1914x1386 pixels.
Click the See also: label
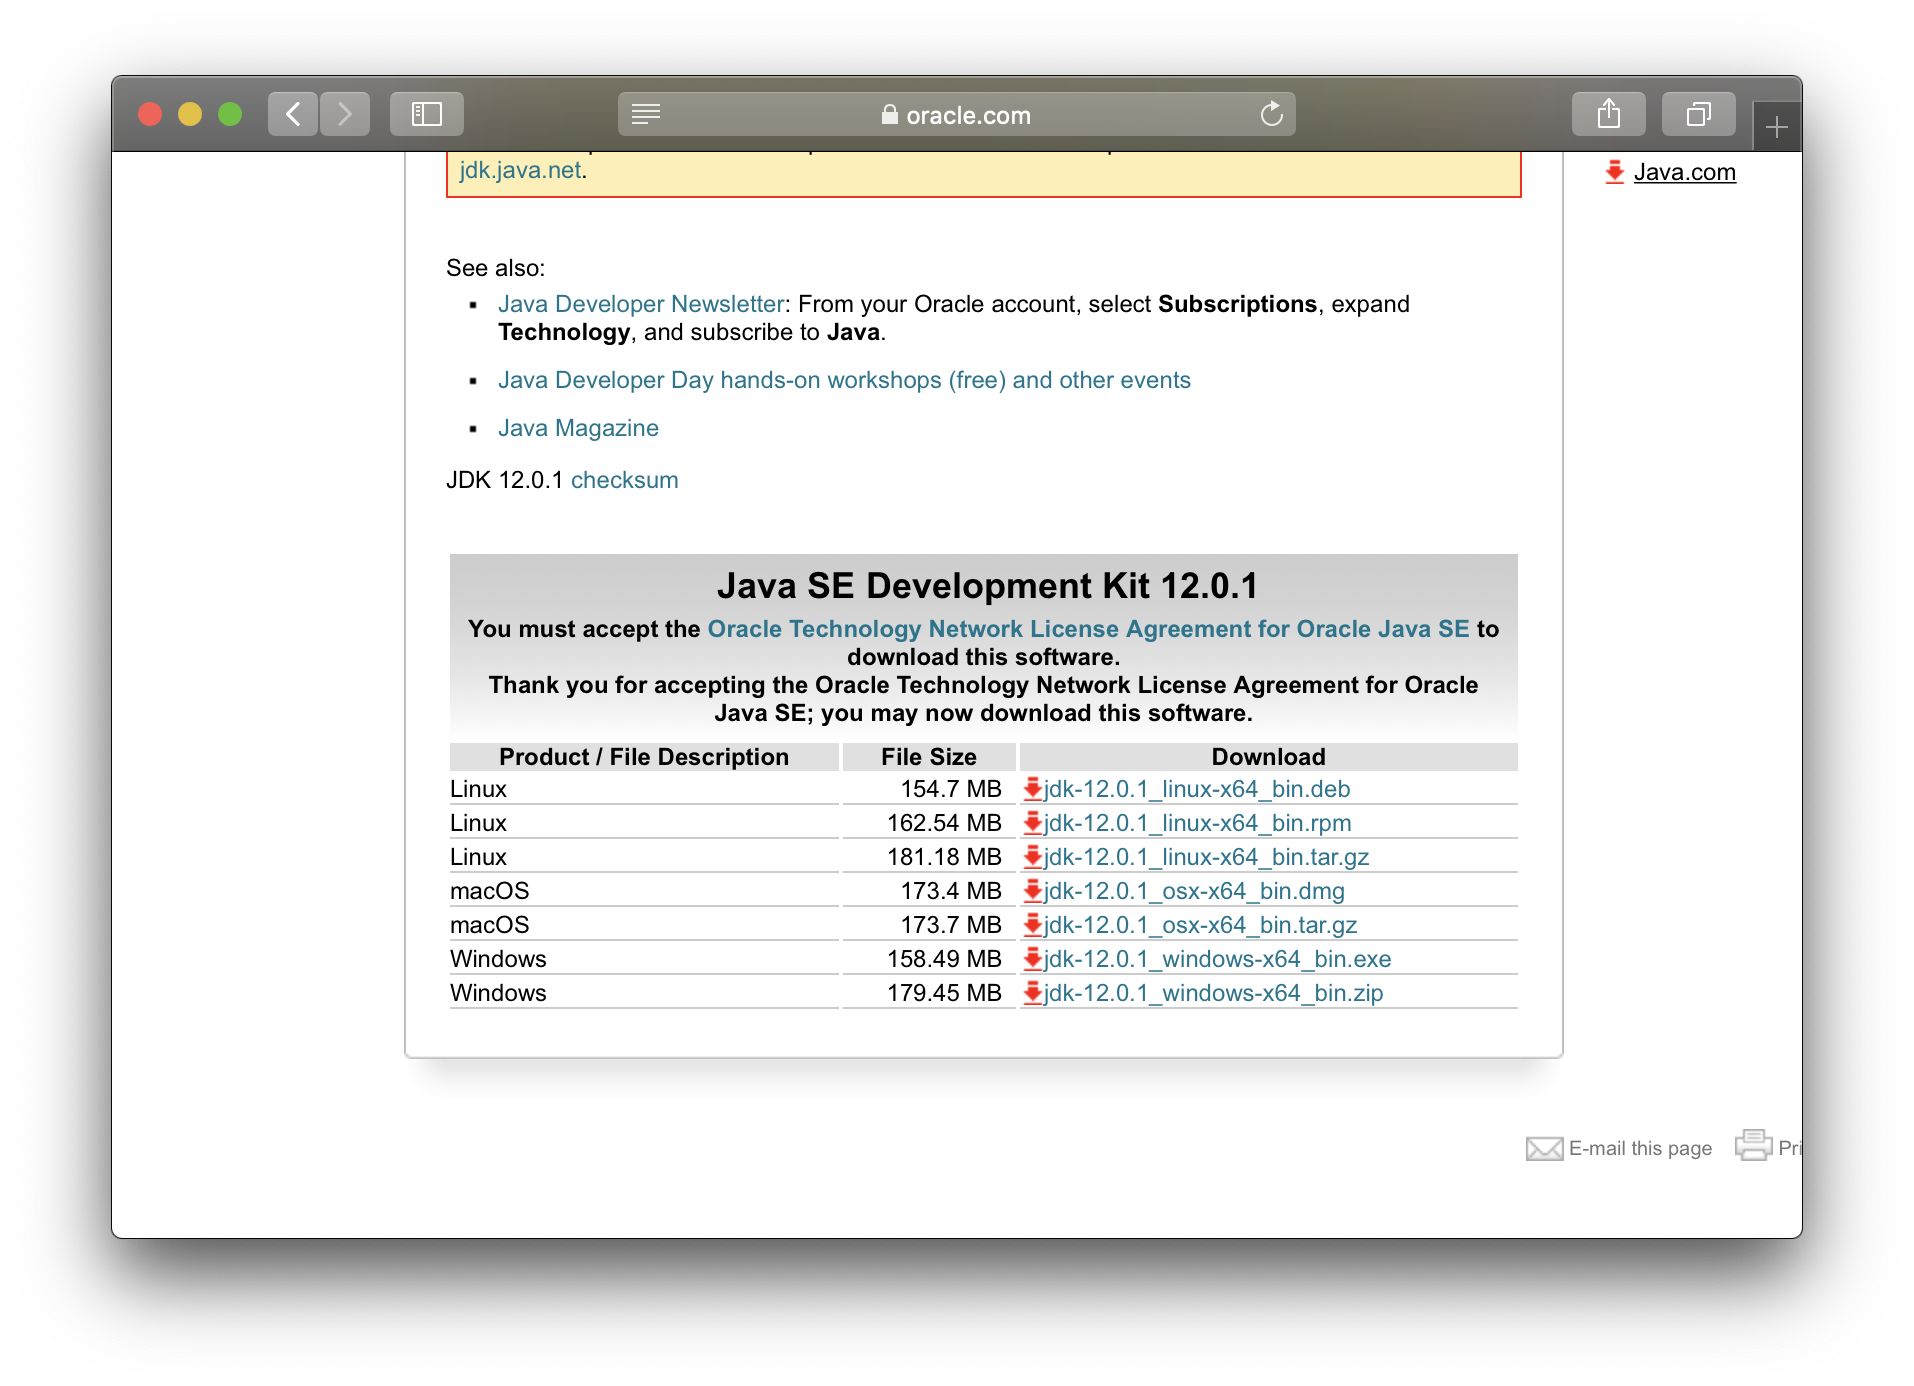pyautogui.click(x=496, y=268)
